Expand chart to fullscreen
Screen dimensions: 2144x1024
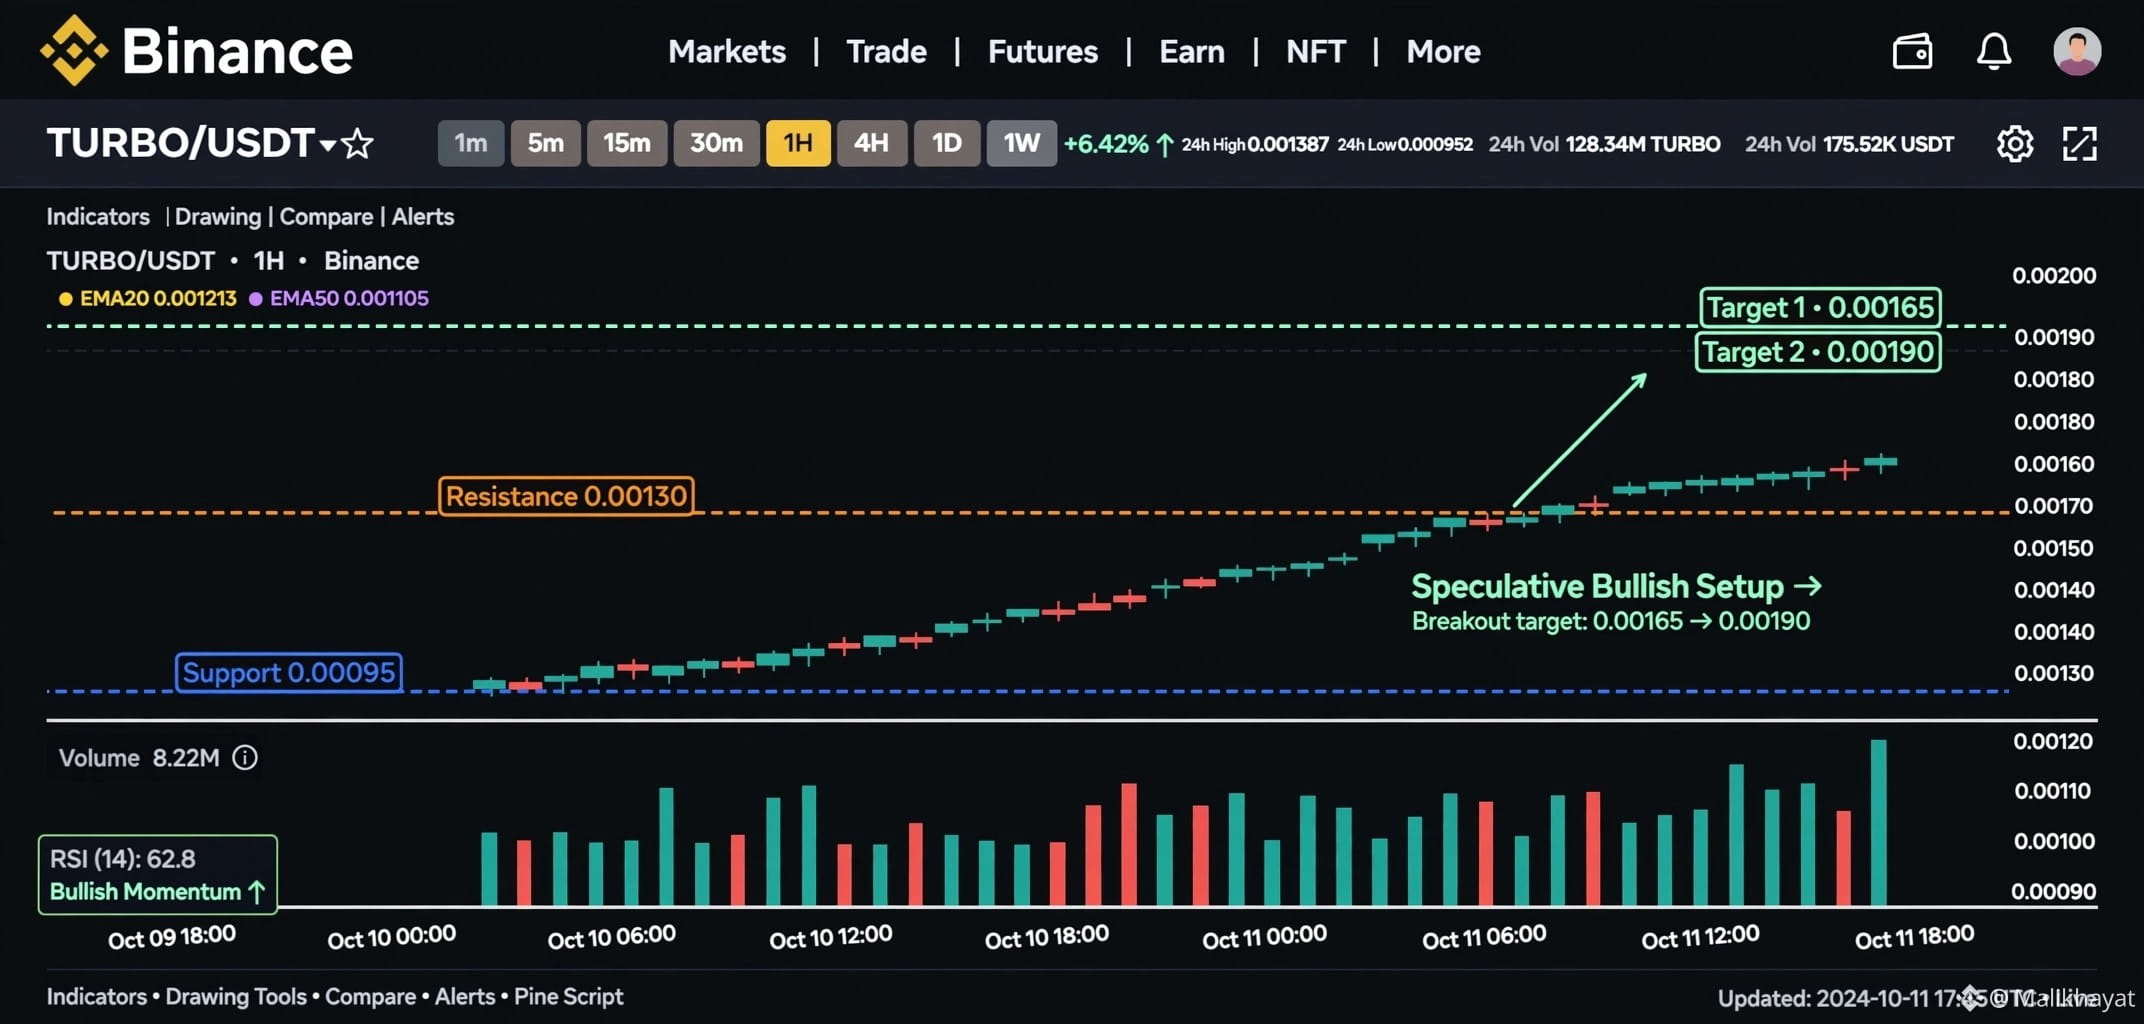[2080, 144]
